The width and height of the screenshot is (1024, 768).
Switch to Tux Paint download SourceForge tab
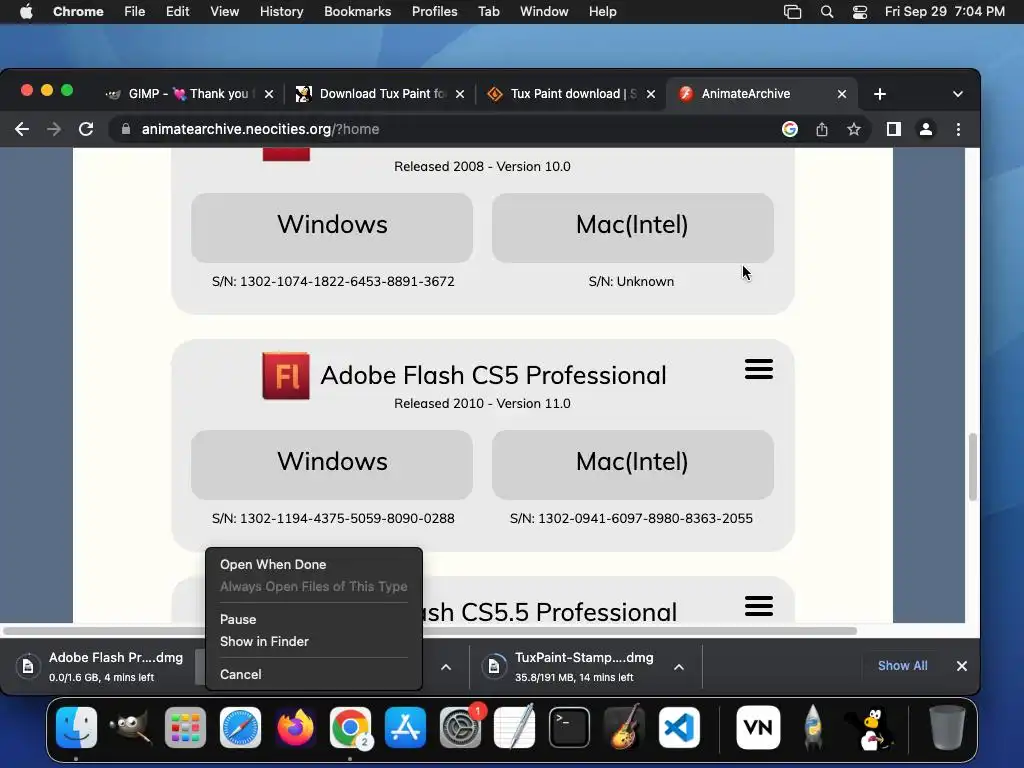tap(571, 94)
